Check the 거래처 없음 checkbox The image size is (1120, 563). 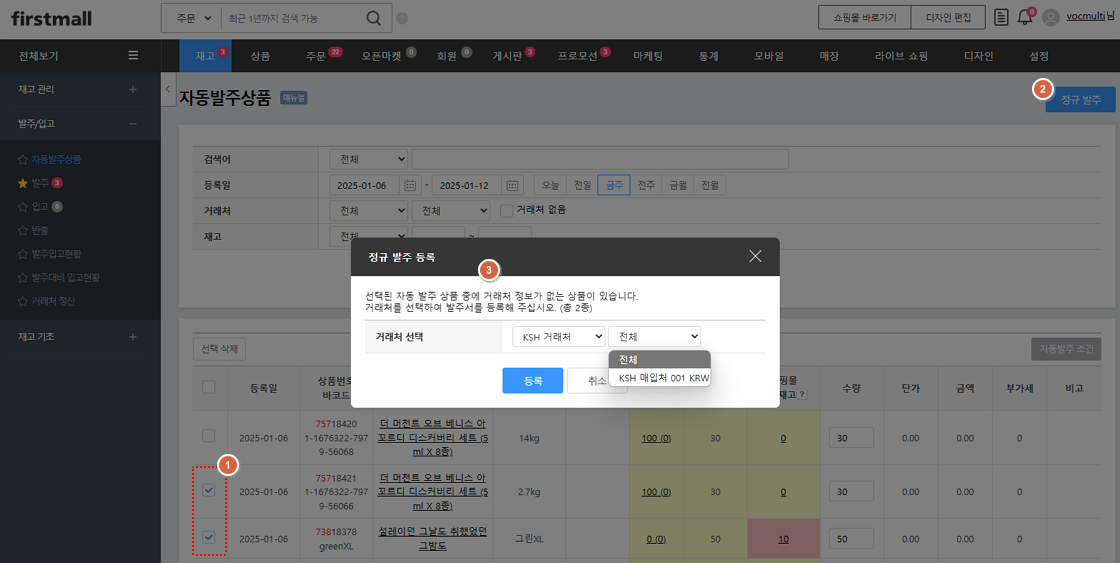click(507, 211)
